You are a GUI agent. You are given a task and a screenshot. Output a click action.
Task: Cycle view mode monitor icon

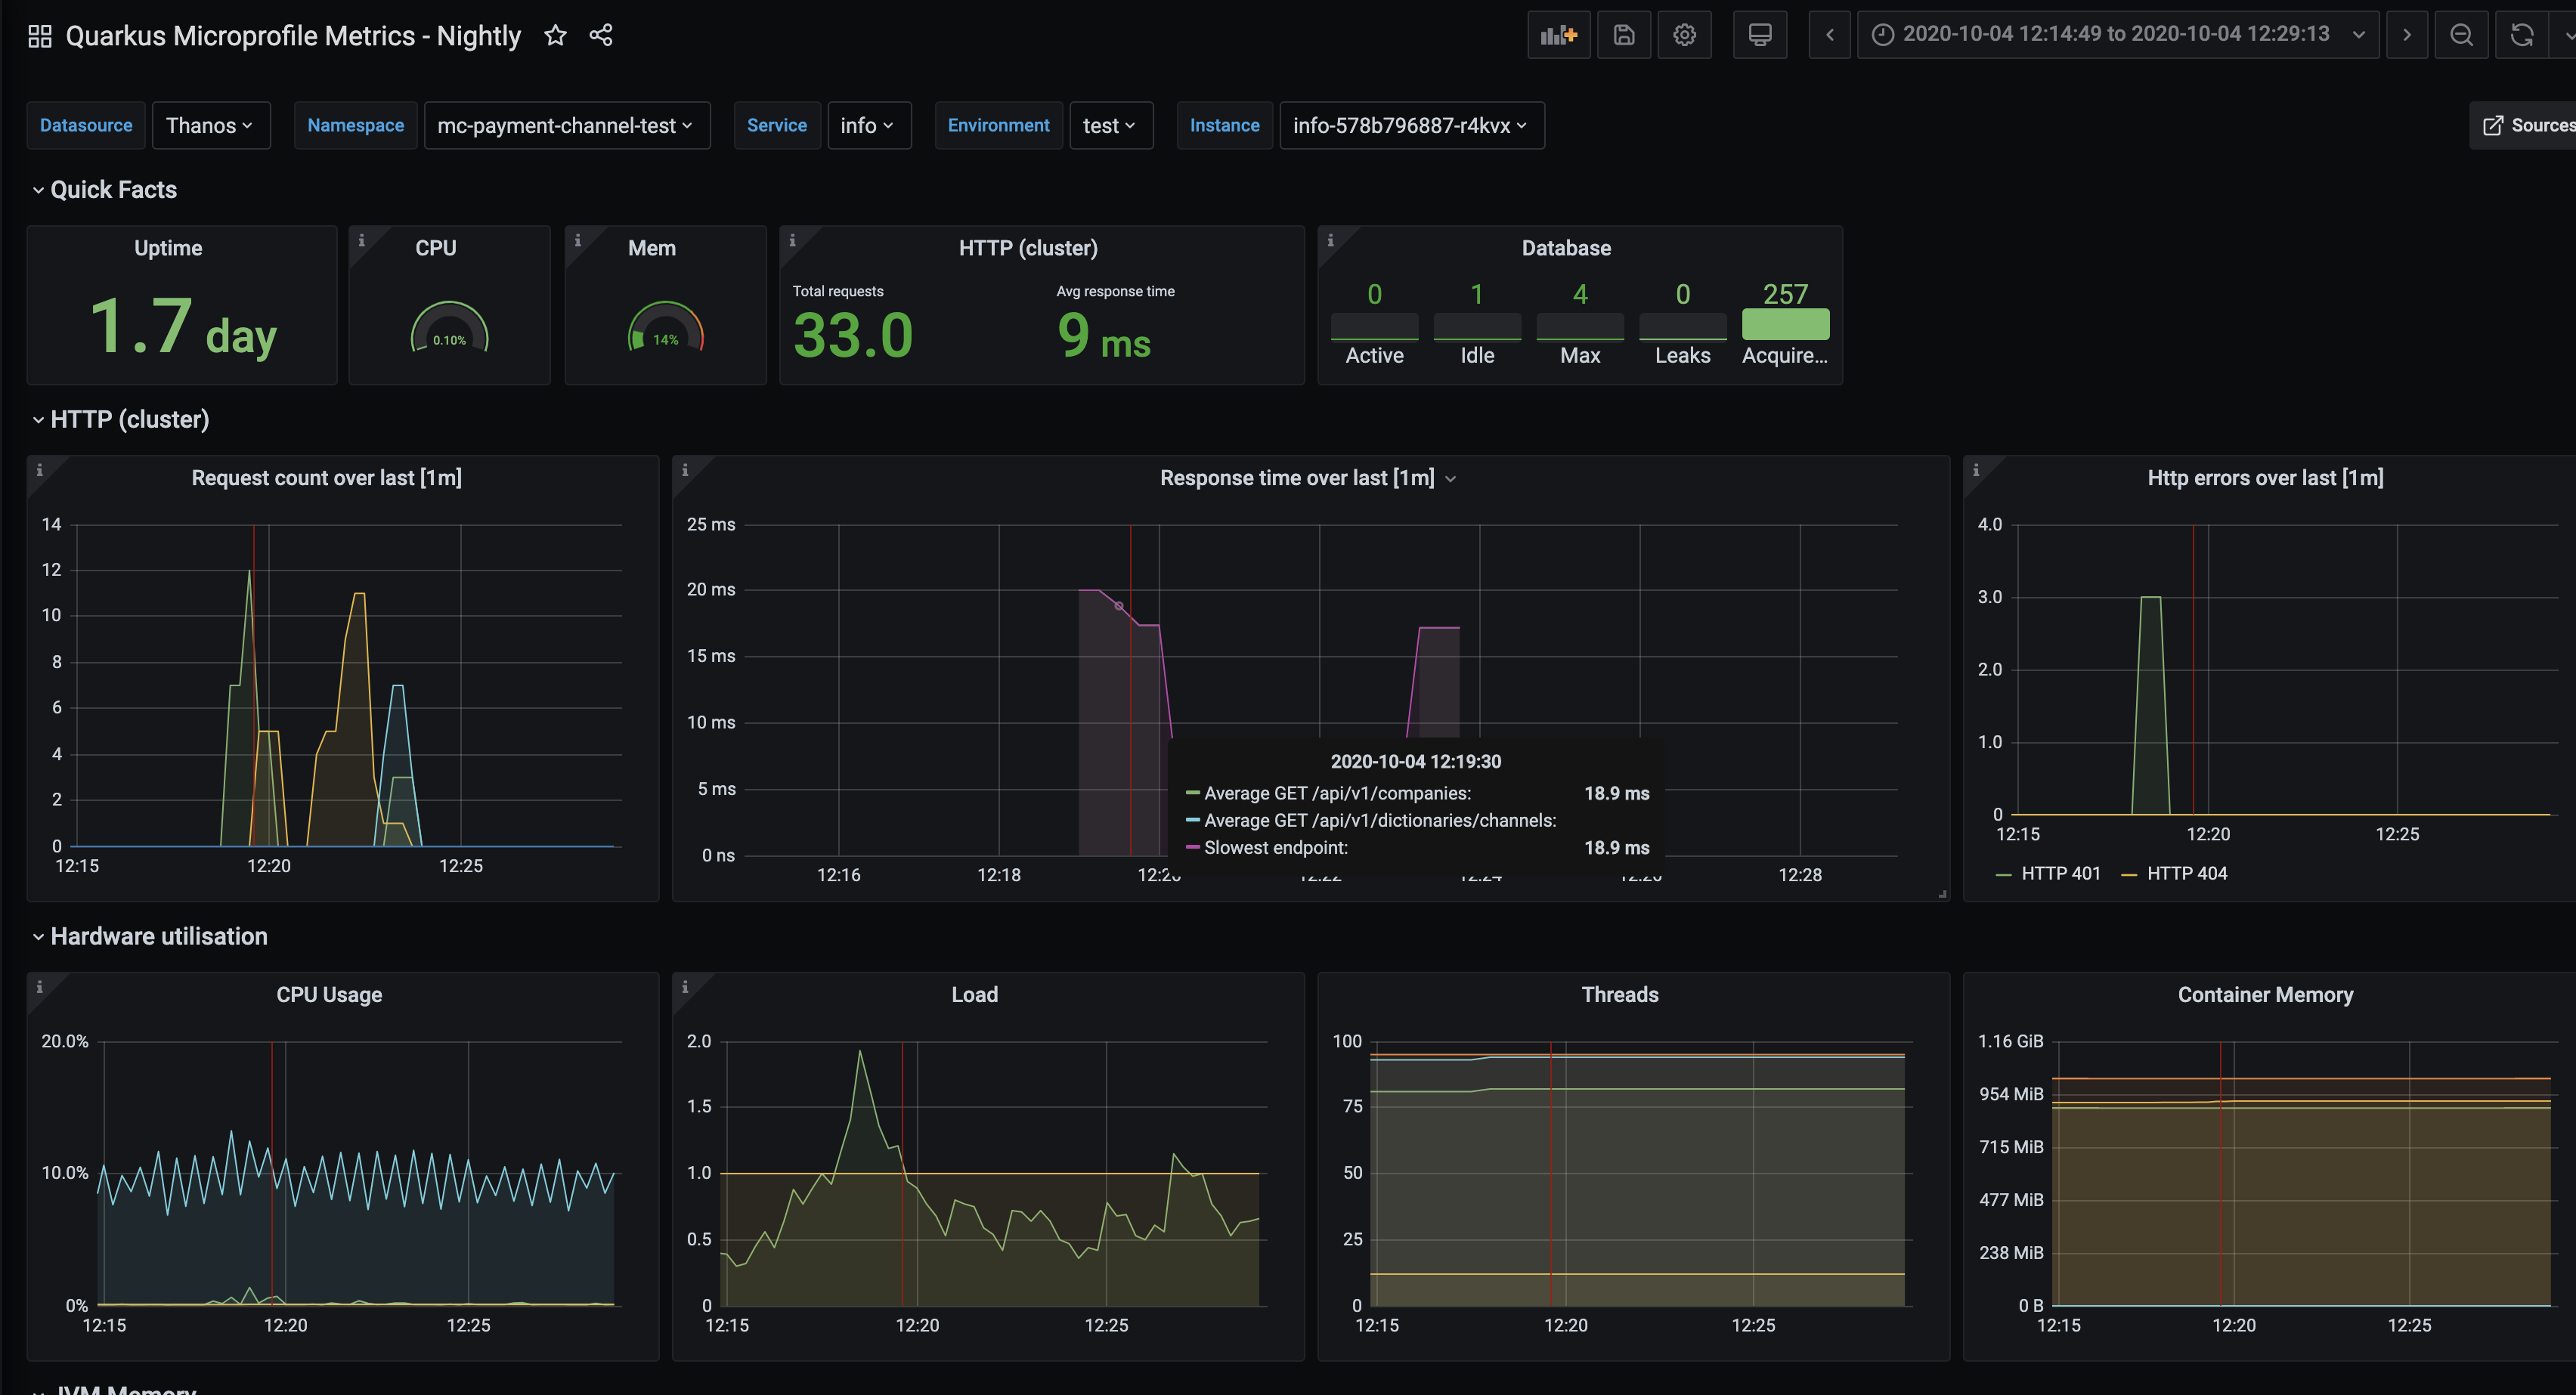pyautogui.click(x=1759, y=35)
